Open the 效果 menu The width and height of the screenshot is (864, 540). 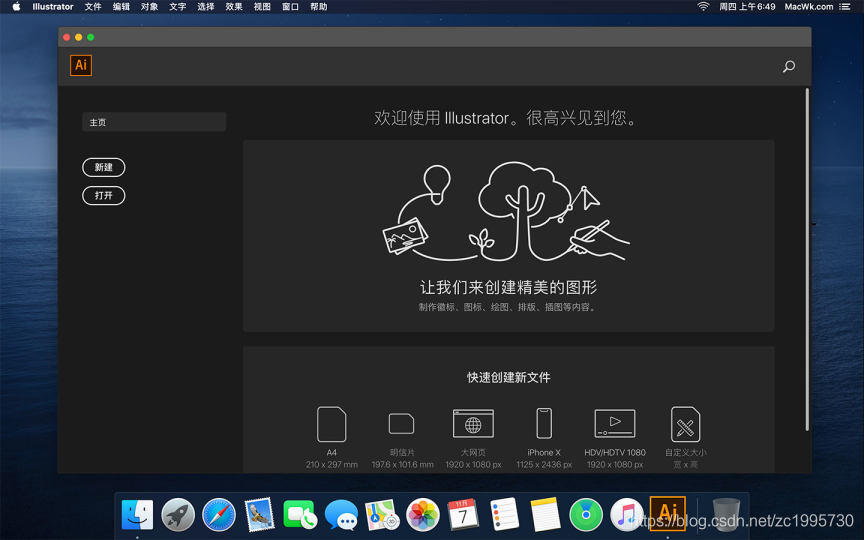click(234, 7)
